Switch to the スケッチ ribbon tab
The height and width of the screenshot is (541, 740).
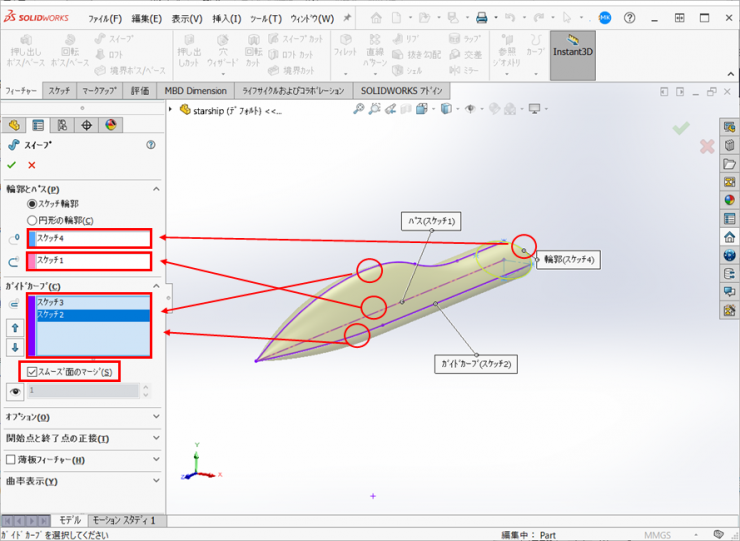pyautogui.click(x=59, y=90)
